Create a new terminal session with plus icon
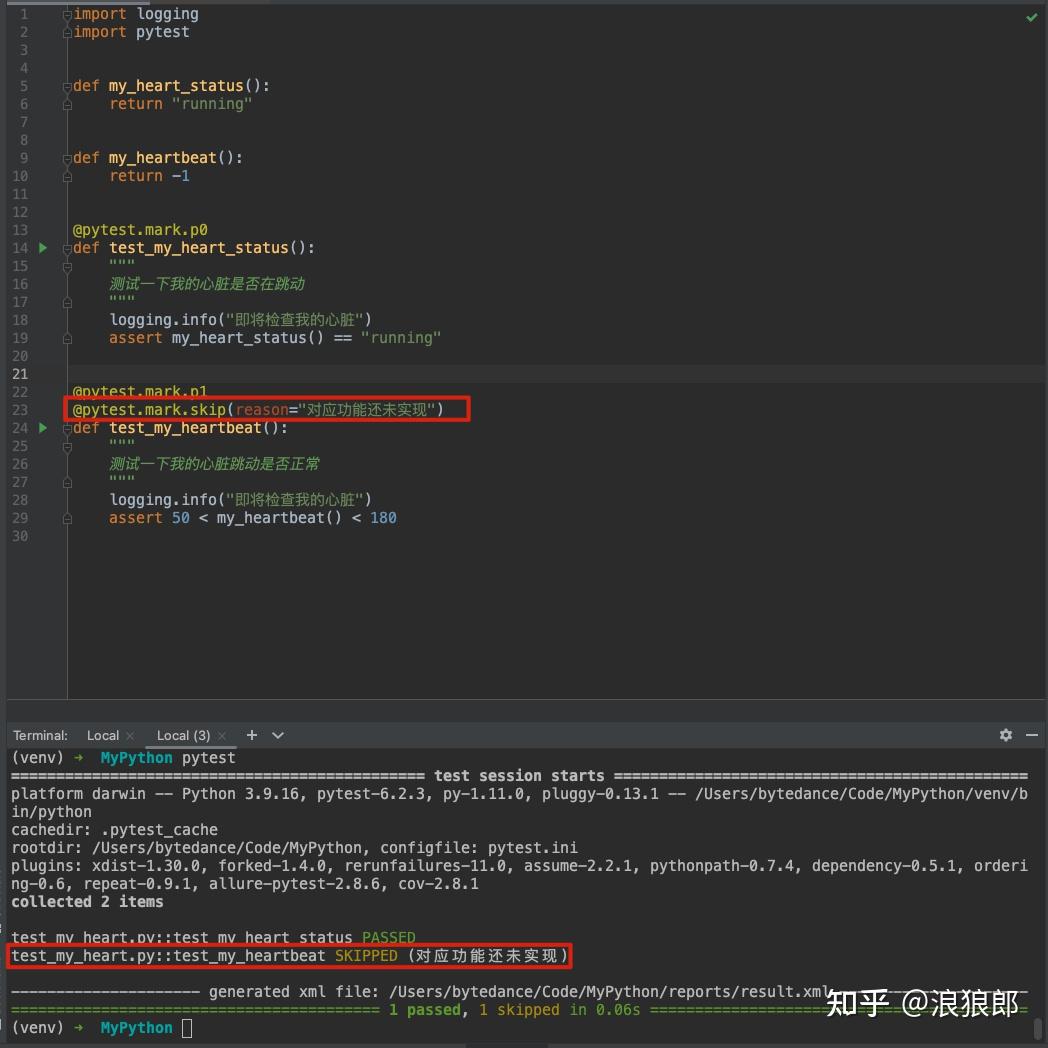The image size is (1048, 1048). click(251, 735)
